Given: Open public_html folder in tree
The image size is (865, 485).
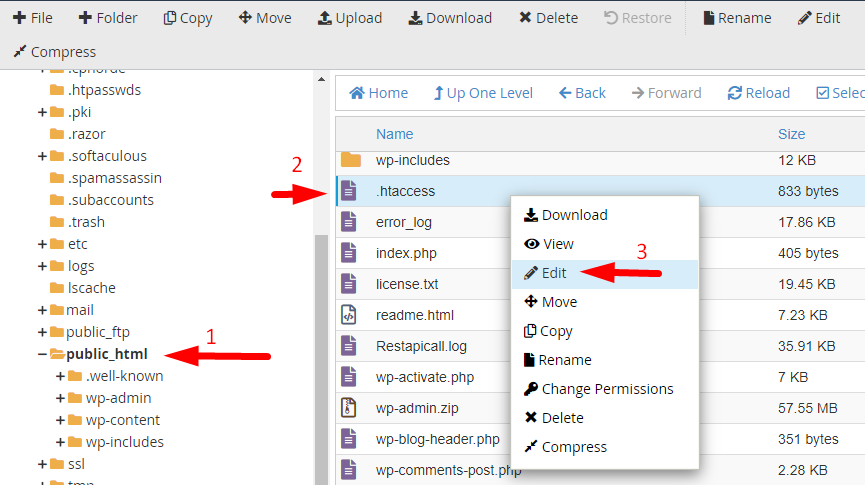Looking at the screenshot, I should coord(107,354).
